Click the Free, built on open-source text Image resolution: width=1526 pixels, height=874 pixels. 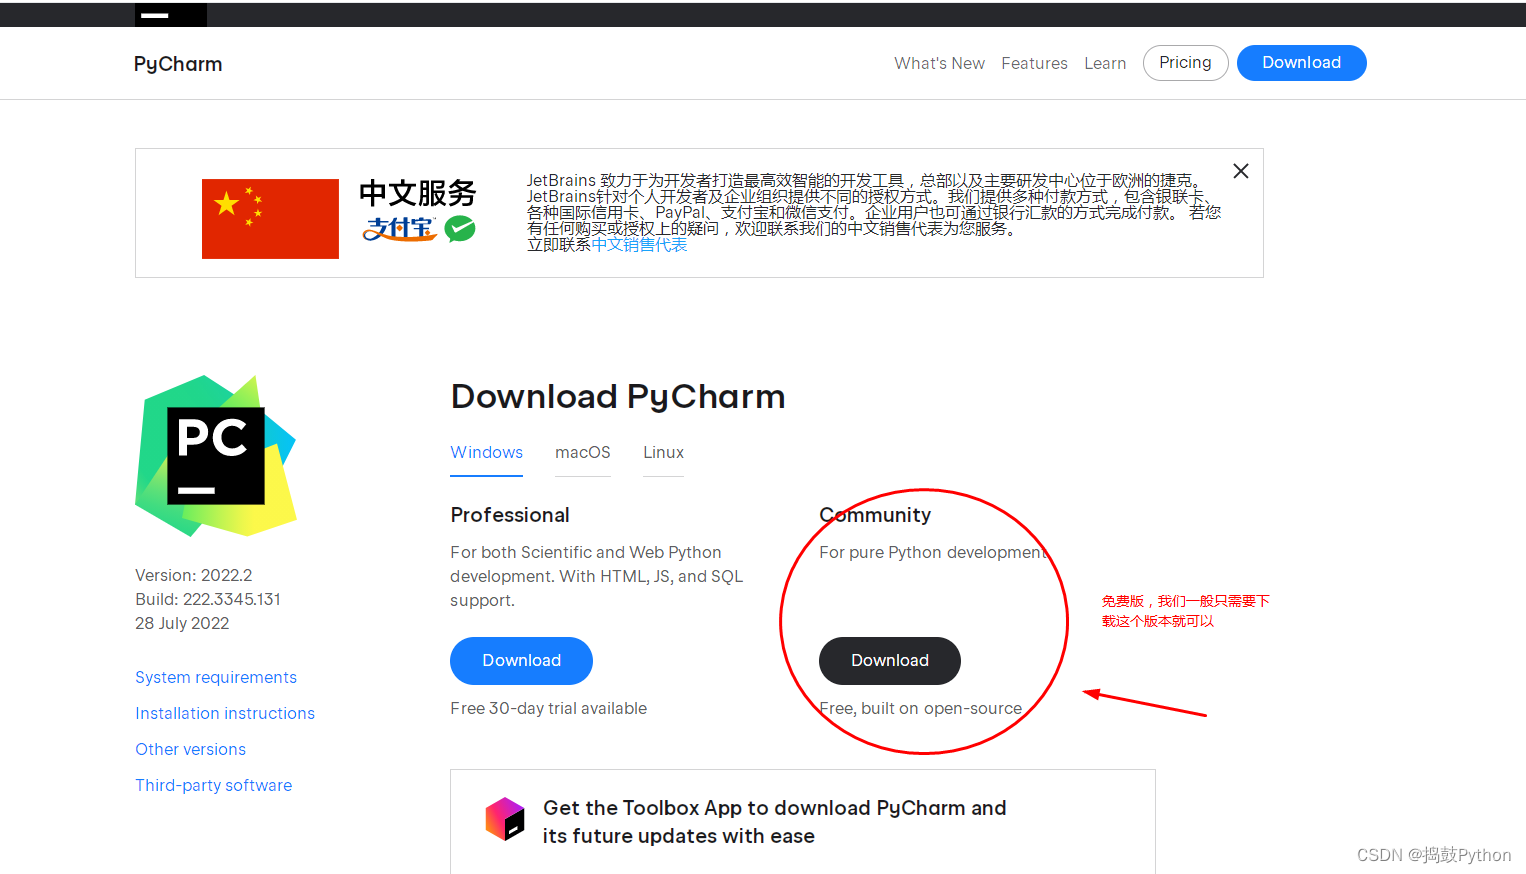pyautogui.click(x=920, y=708)
